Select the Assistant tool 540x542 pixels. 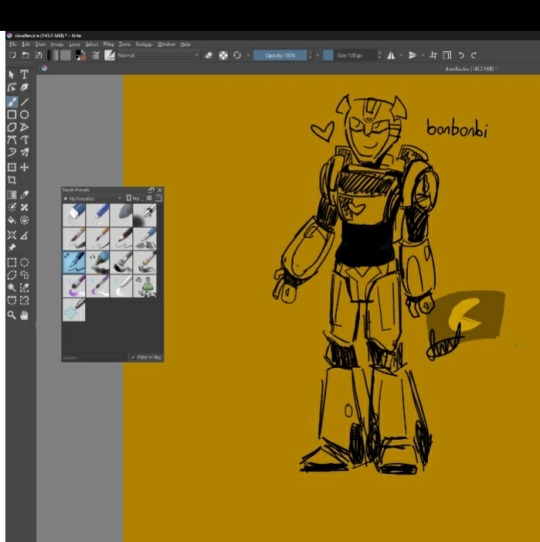[x=11, y=235]
